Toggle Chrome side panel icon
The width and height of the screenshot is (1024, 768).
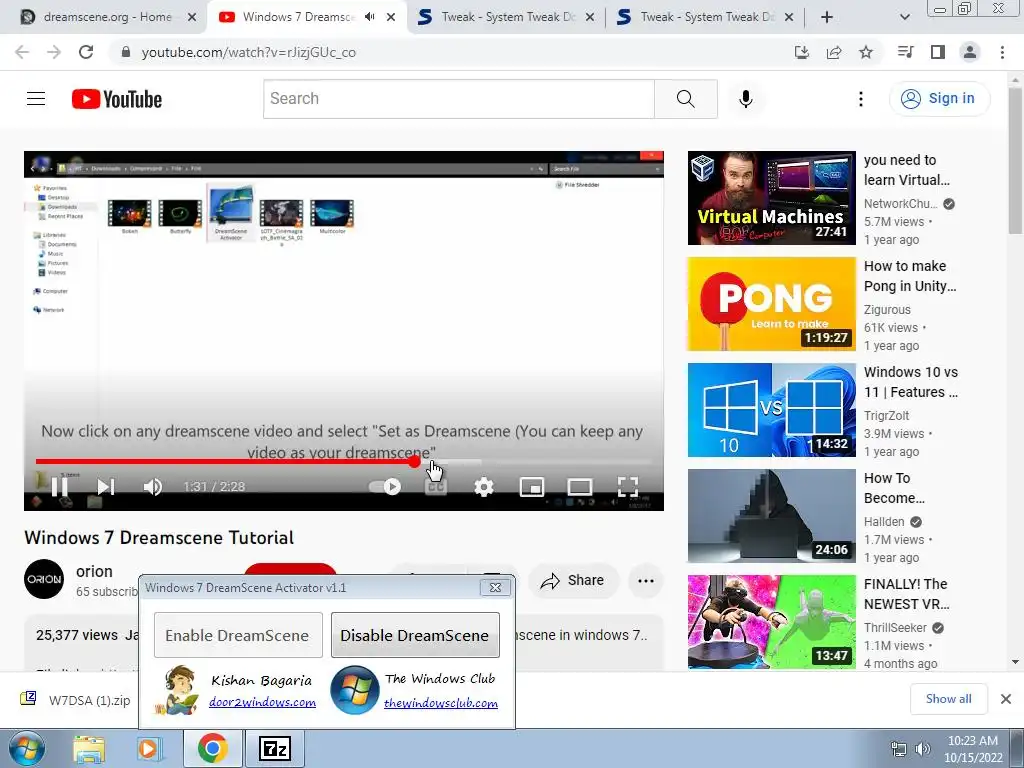click(x=938, y=52)
